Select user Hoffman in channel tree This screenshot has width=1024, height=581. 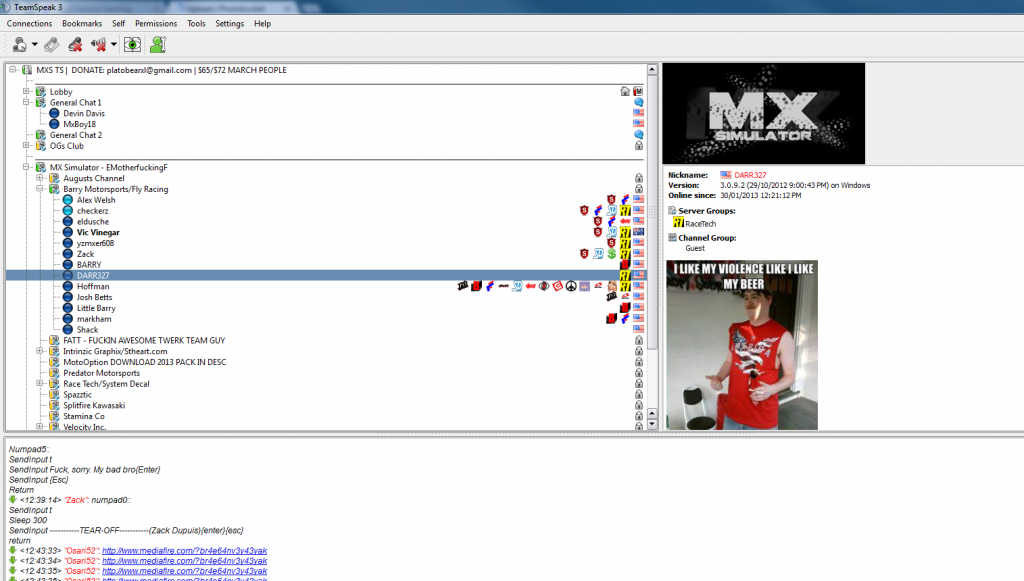click(x=93, y=287)
